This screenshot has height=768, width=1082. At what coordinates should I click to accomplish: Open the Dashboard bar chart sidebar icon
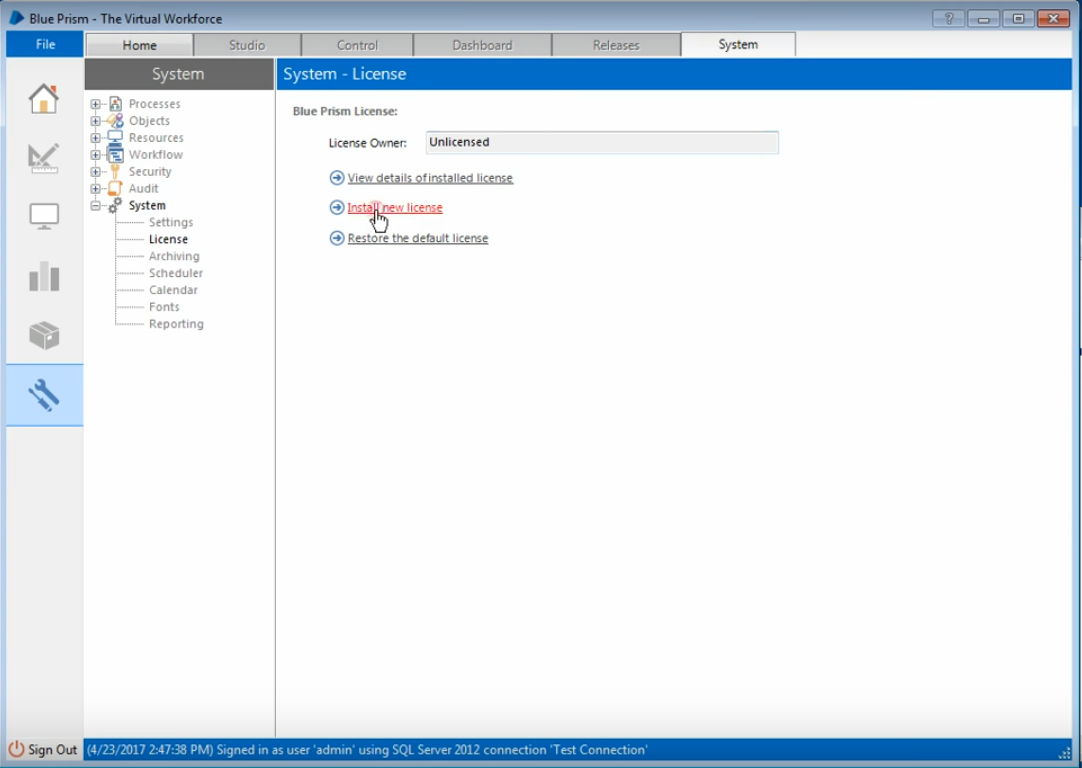coord(43,276)
